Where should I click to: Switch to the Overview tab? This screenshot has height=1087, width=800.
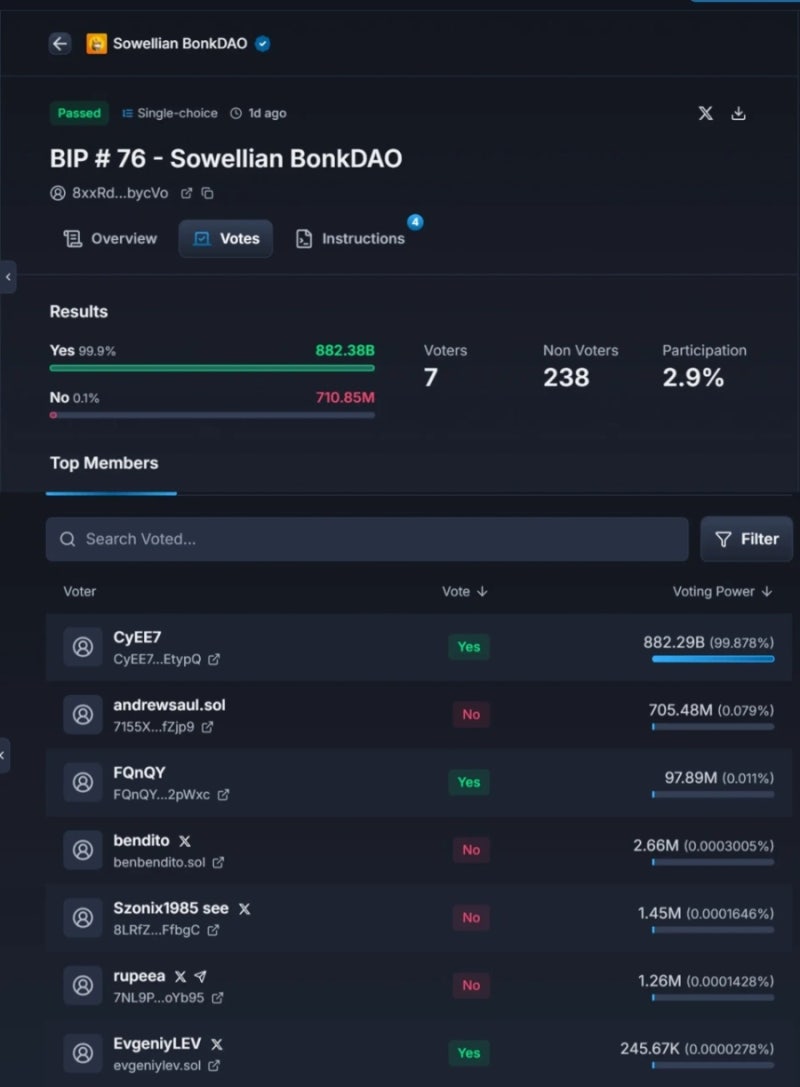(110, 239)
